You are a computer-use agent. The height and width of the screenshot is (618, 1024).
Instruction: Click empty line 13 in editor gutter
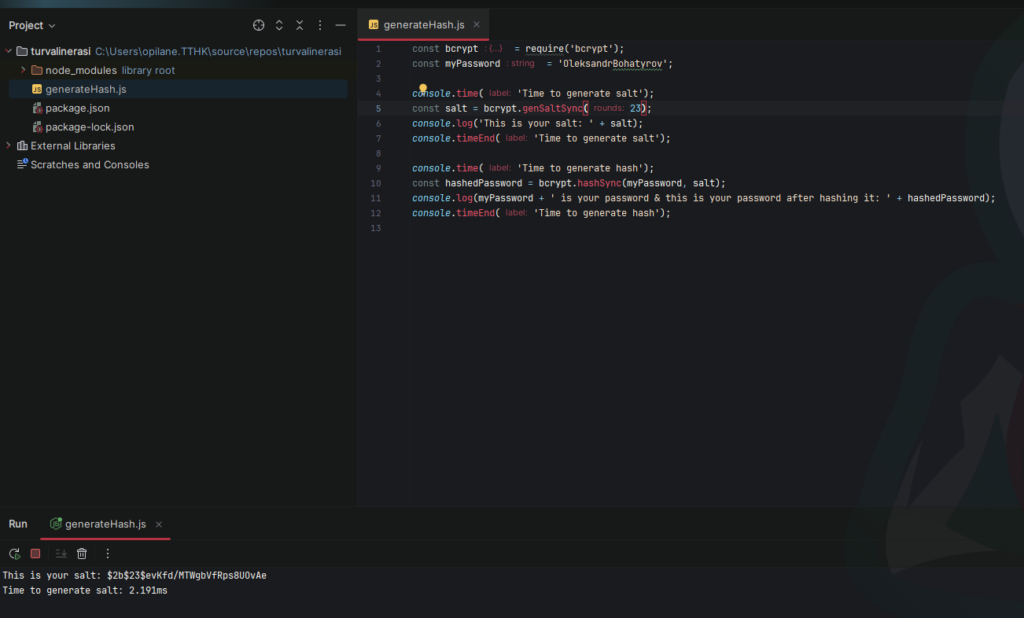point(376,228)
